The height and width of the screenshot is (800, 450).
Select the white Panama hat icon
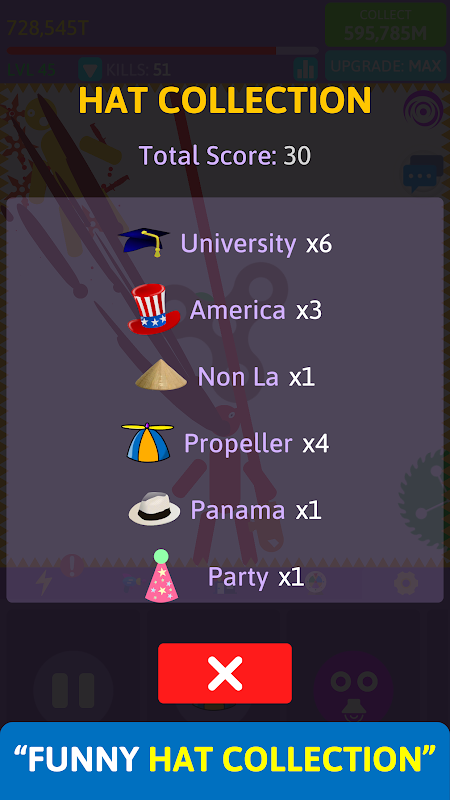click(154, 509)
